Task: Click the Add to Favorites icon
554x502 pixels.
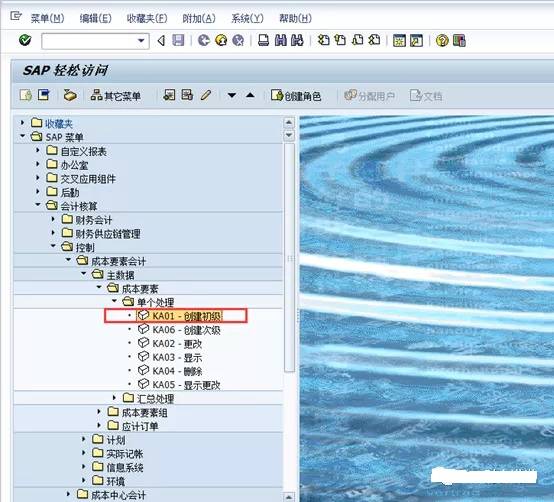Action: [x=169, y=95]
